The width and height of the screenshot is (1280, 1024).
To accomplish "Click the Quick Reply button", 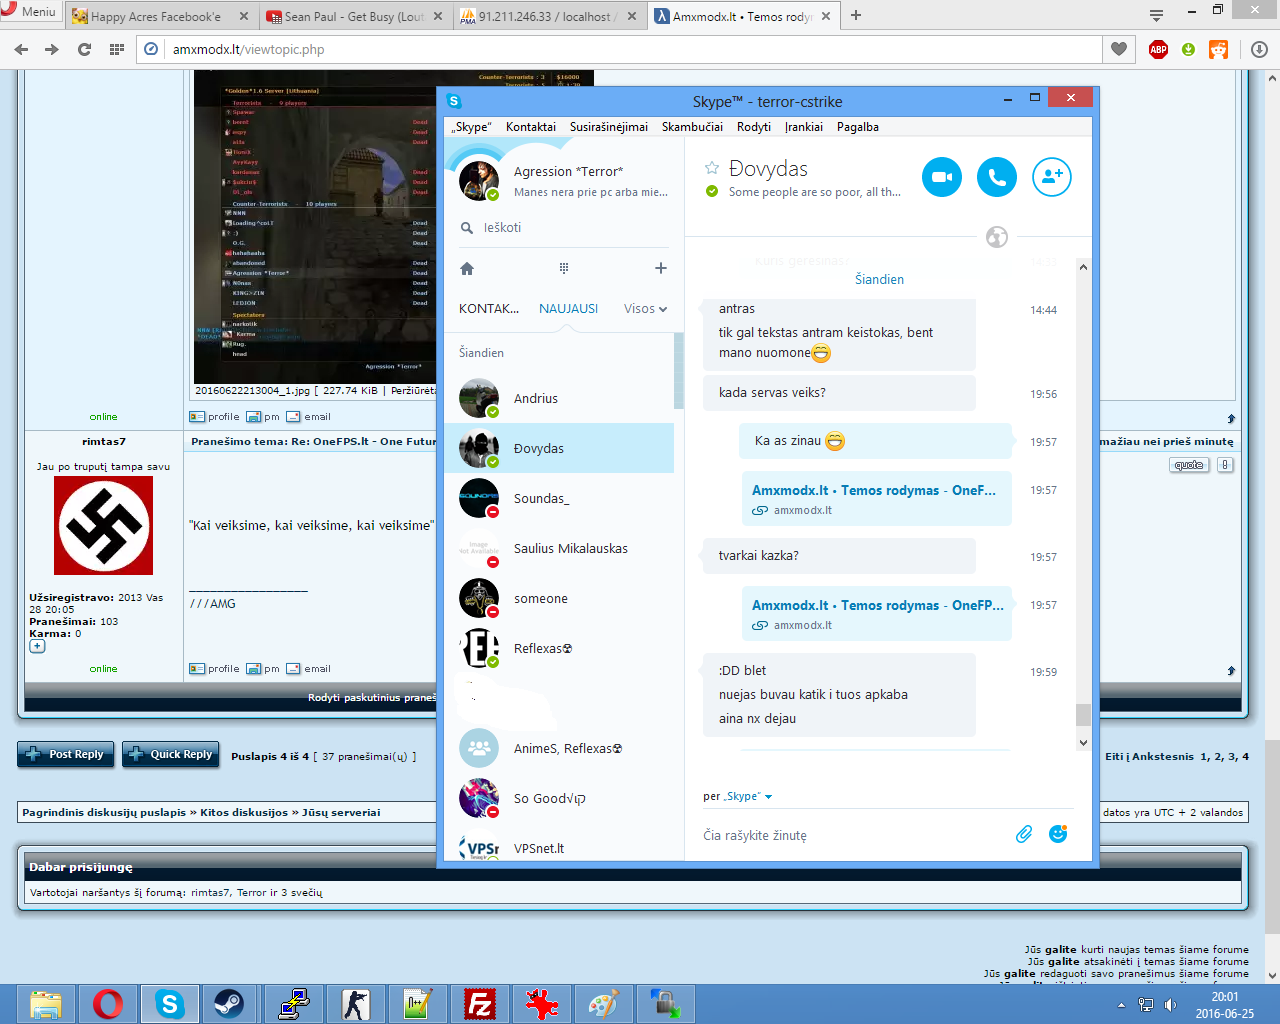I will (171, 754).
